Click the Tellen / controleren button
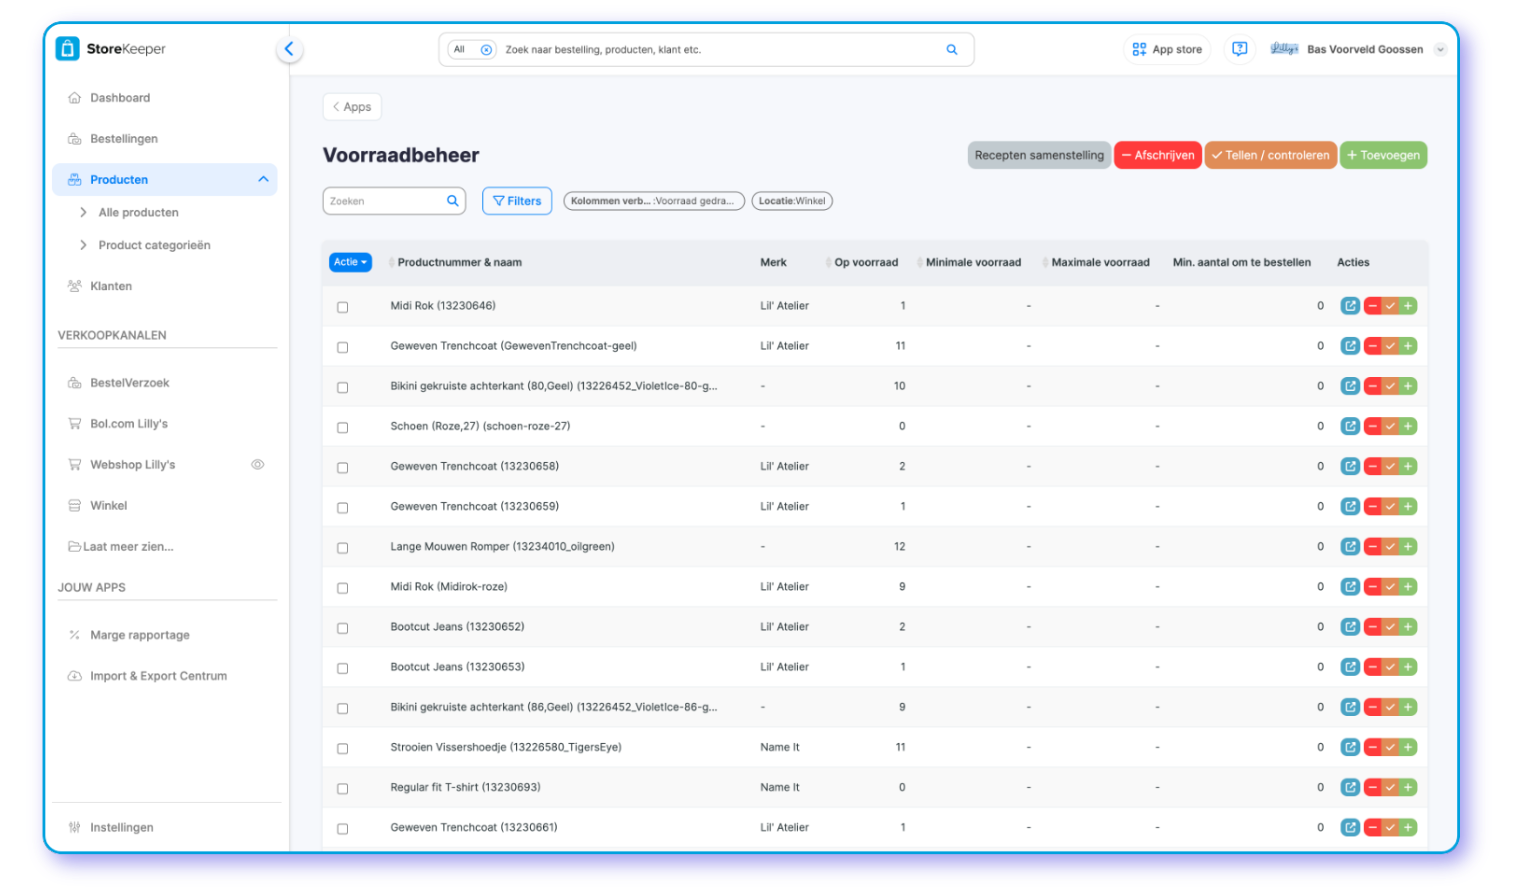 1271,155
